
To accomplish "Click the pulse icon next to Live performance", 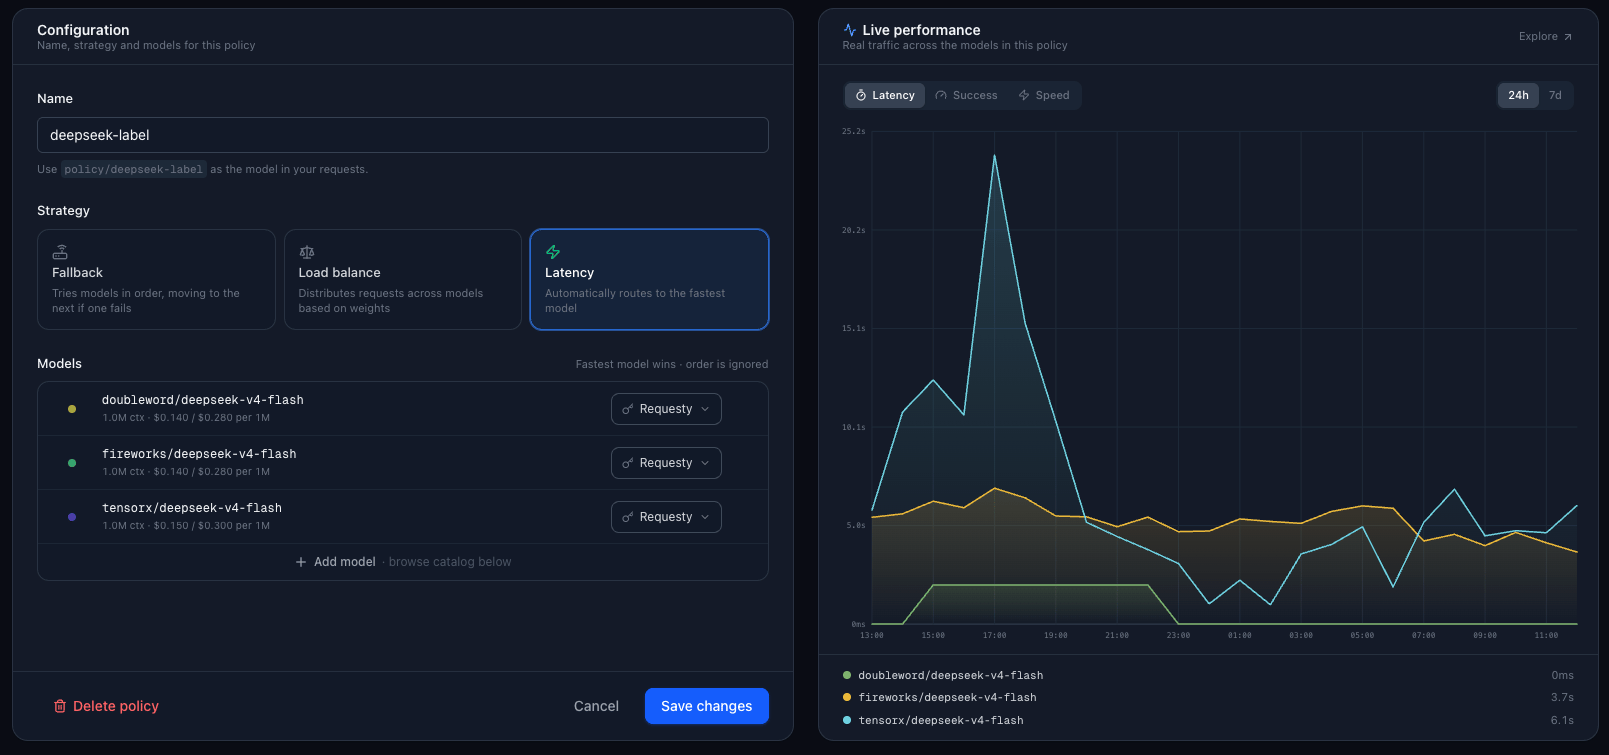I will click(x=850, y=30).
